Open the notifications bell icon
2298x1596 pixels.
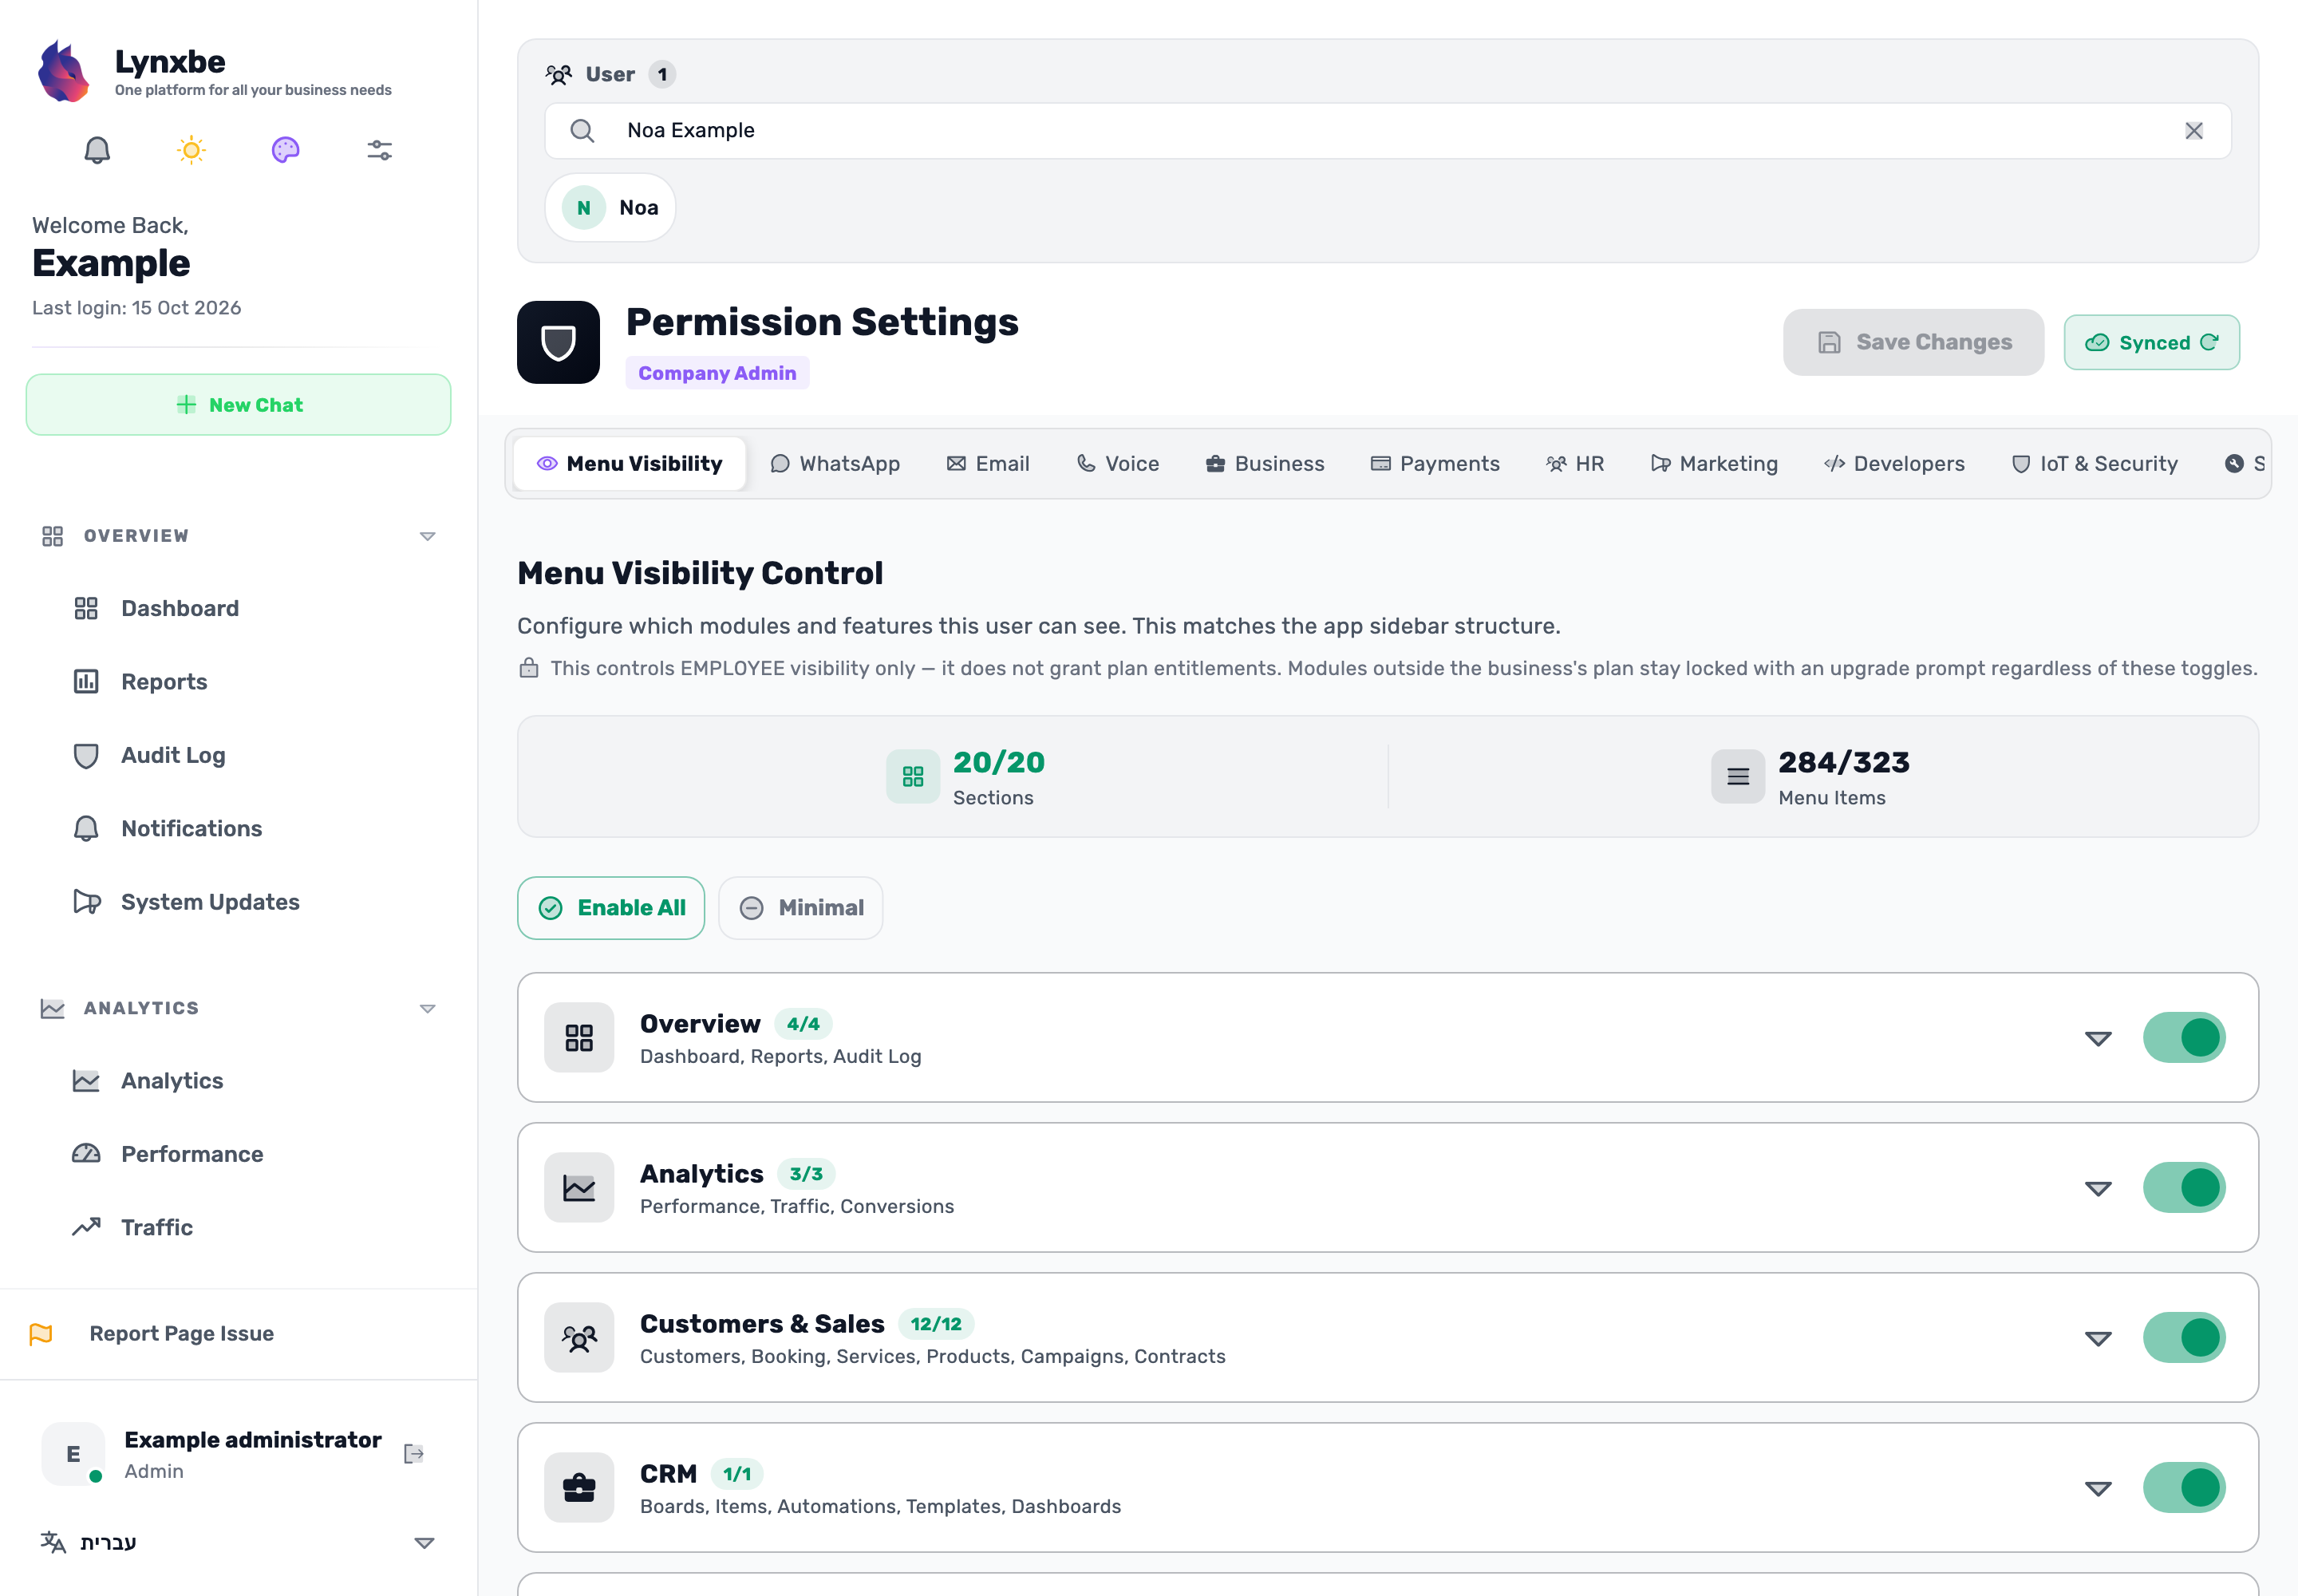coord(97,150)
